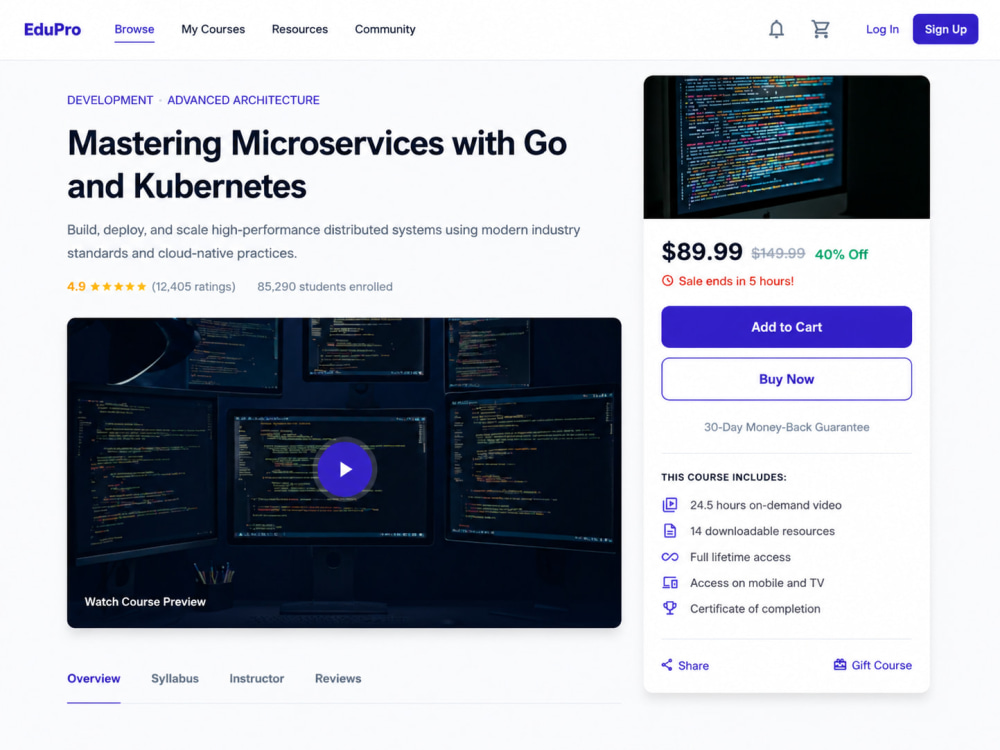Click the gift box icon
Image resolution: width=1000 pixels, height=750 pixels.
click(840, 665)
